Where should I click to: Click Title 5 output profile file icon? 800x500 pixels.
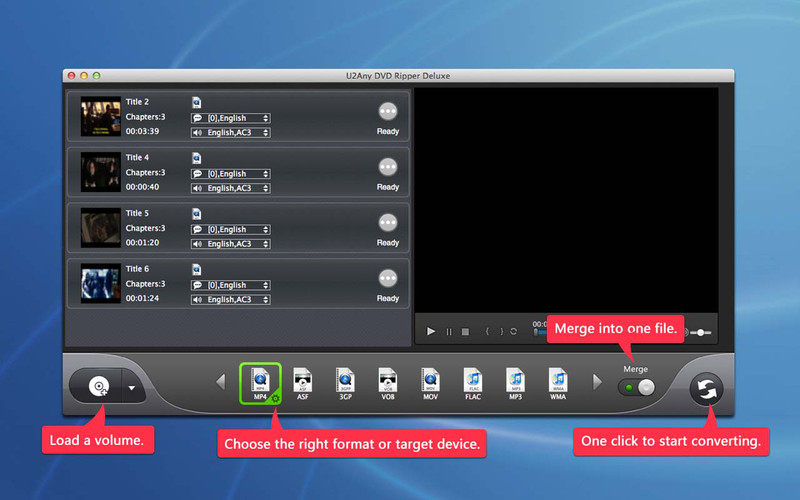196,214
